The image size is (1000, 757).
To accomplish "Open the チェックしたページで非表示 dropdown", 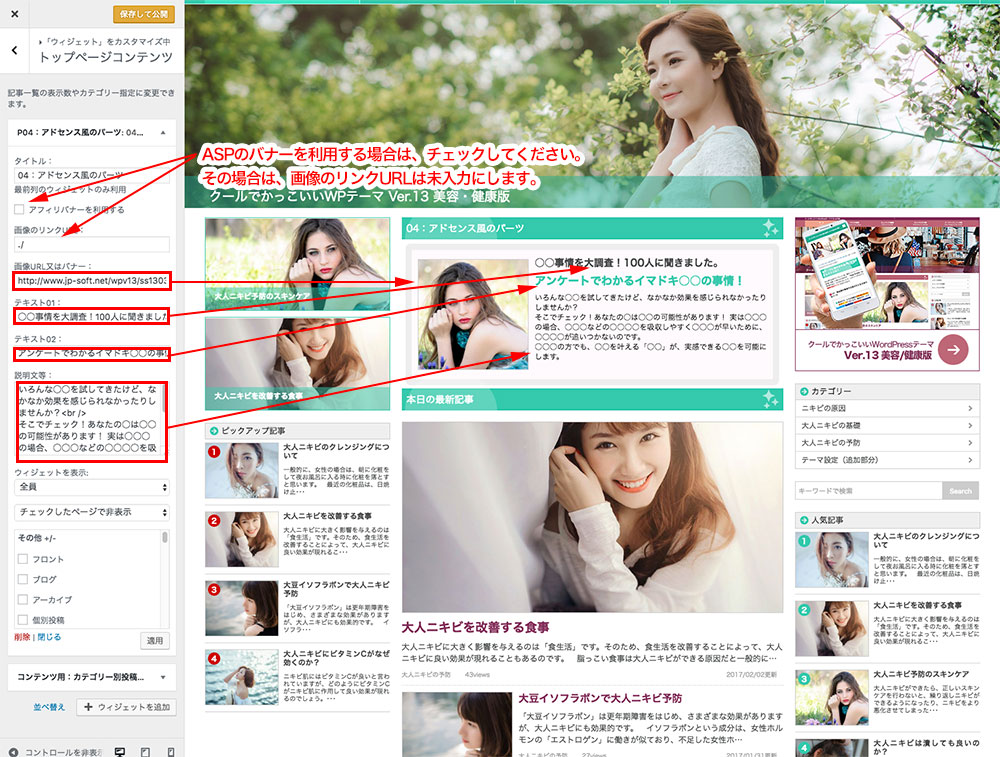I will pyautogui.click(x=92, y=512).
